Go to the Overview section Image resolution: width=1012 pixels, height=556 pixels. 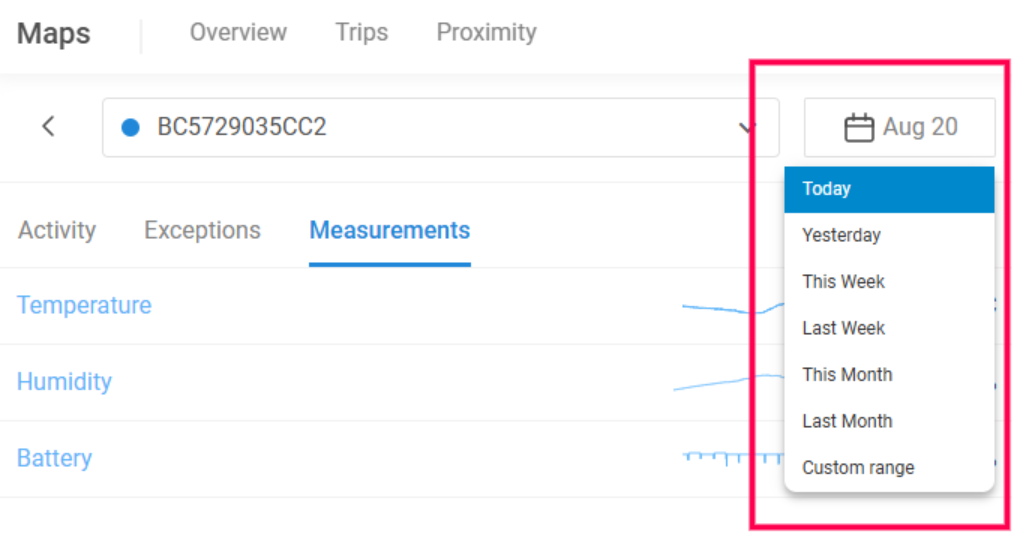point(238,32)
